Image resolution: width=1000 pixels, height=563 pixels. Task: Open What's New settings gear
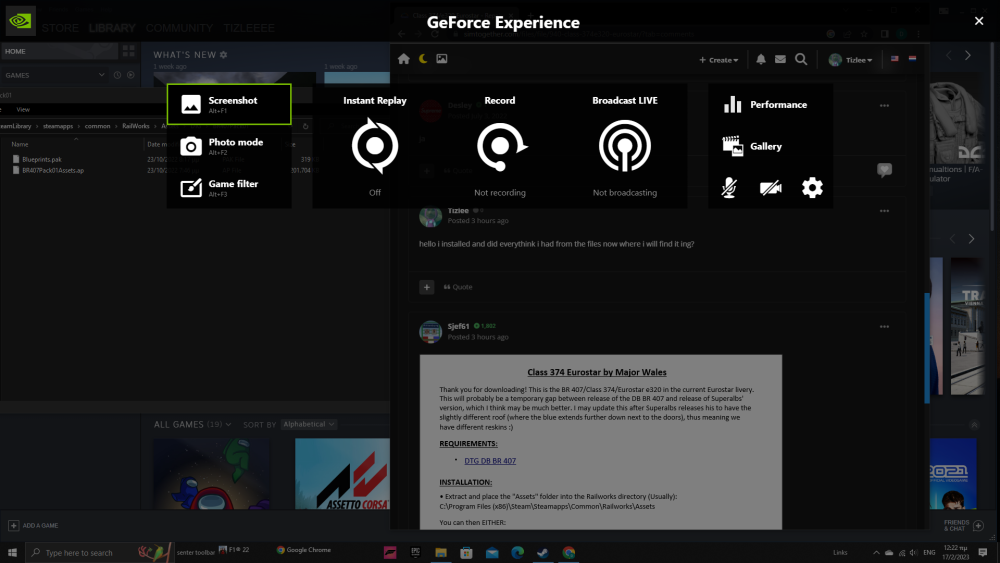[223, 55]
